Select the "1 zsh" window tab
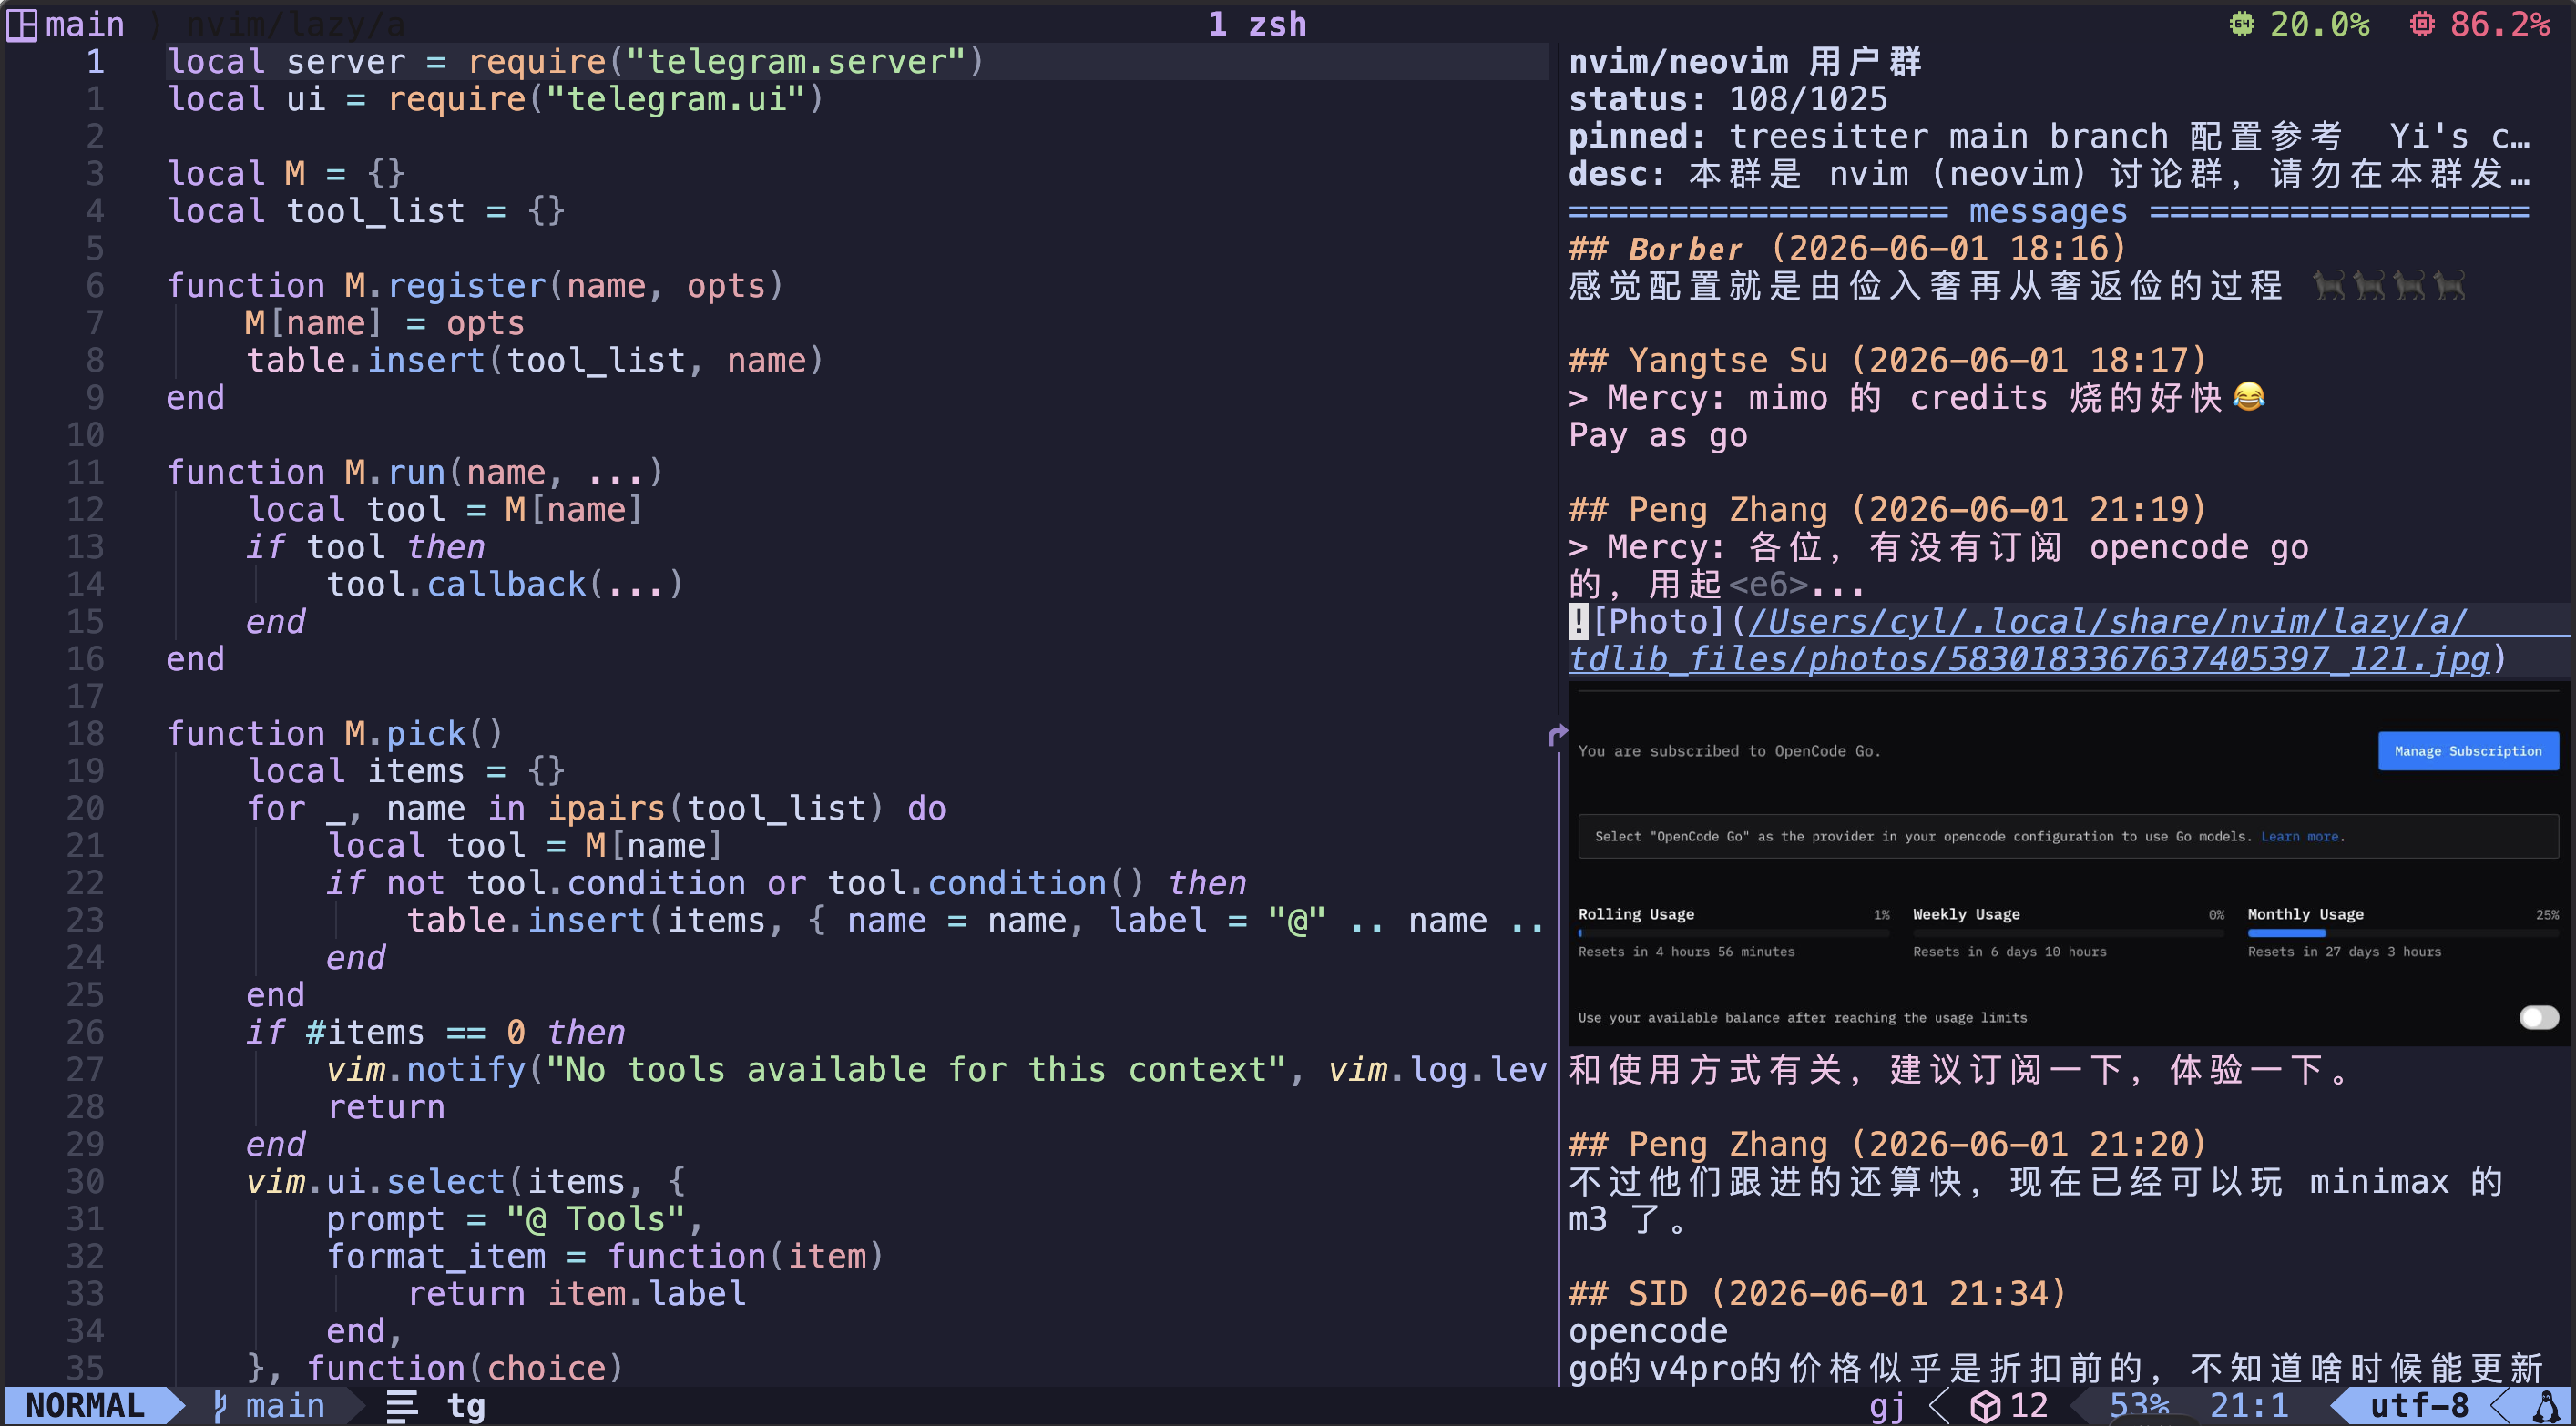Viewport: 2576px width, 1426px height. (x=1257, y=24)
